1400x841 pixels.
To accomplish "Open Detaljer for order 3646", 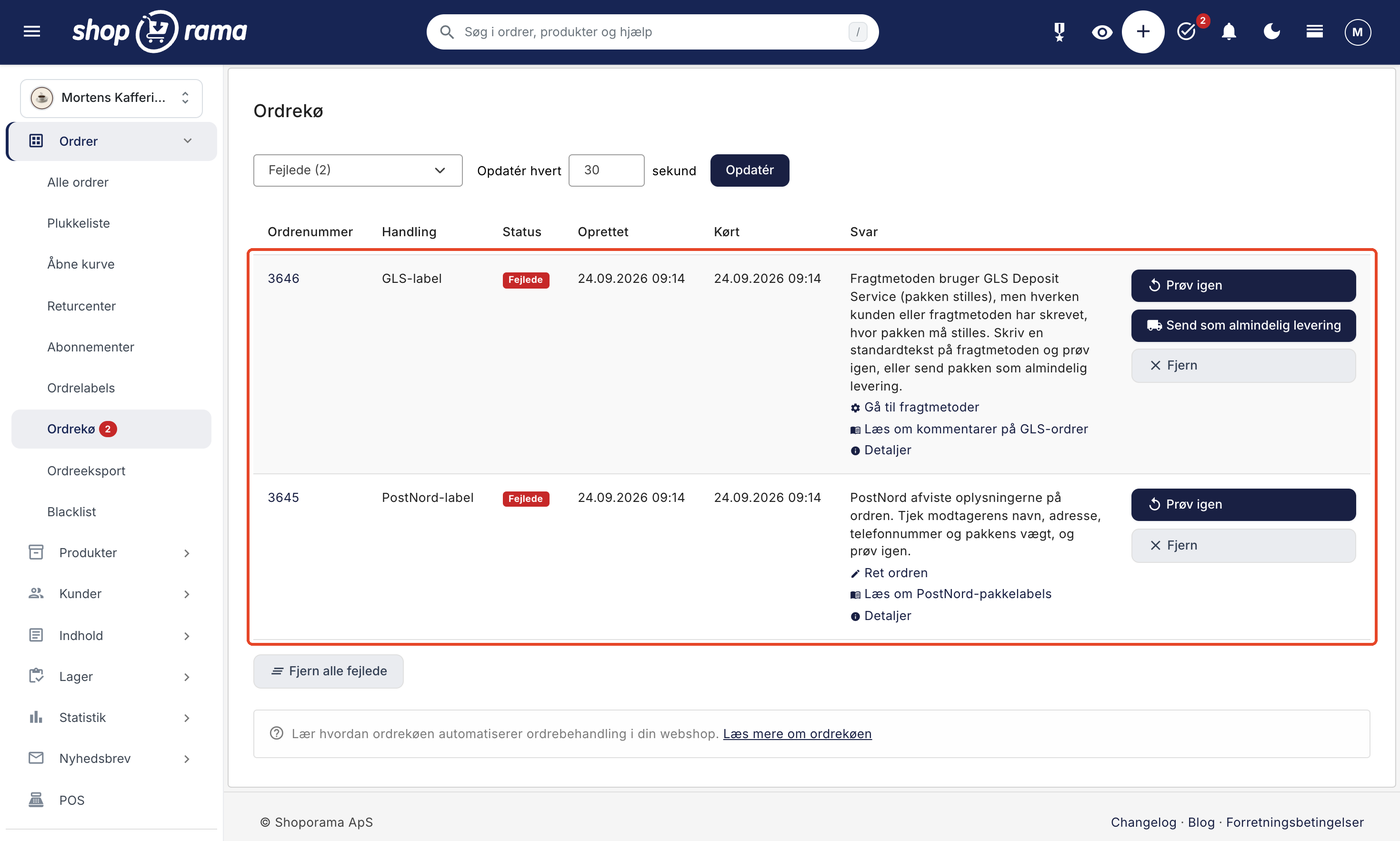I will (881, 450).
